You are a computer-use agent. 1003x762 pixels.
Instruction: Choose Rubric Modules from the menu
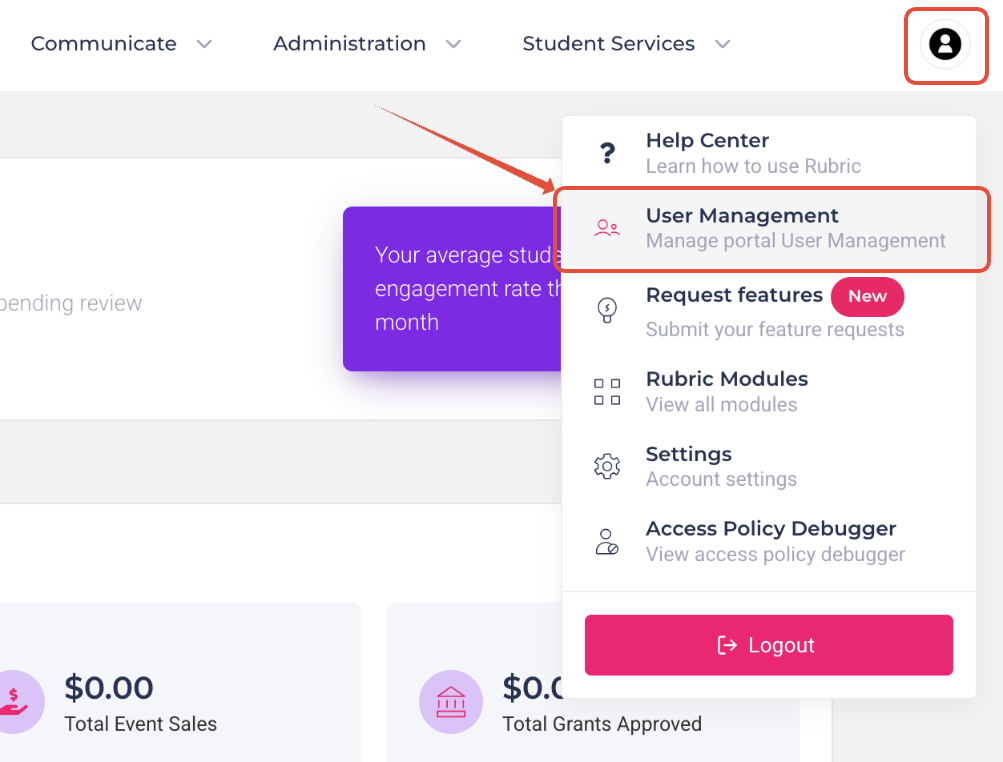point(770,392)
